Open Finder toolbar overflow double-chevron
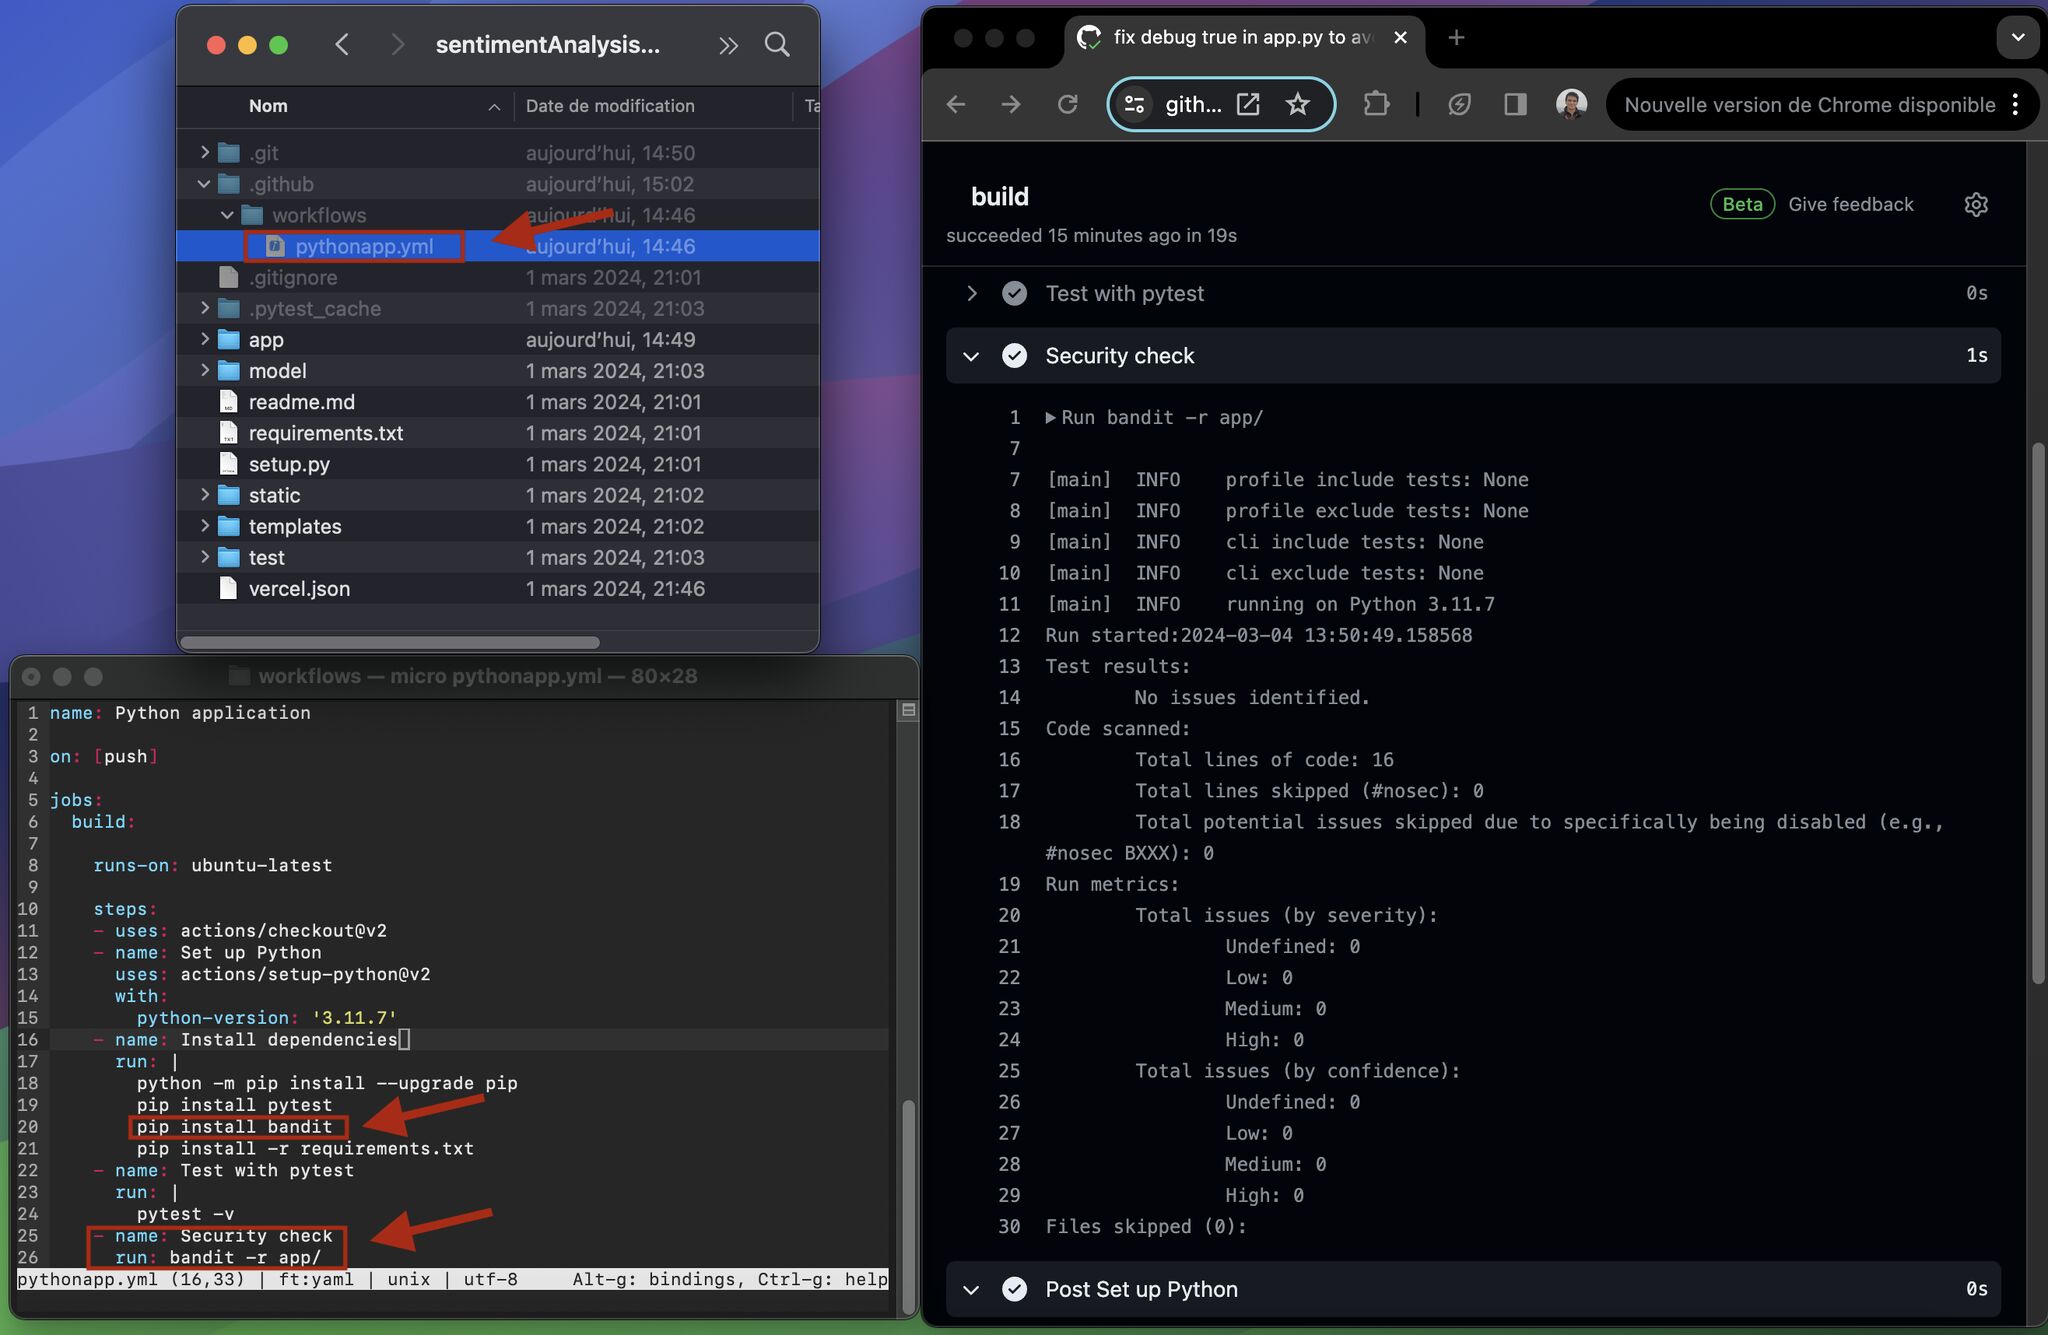The width and height of the screenshot is (2048, 1335). click(x=728, y=45)
